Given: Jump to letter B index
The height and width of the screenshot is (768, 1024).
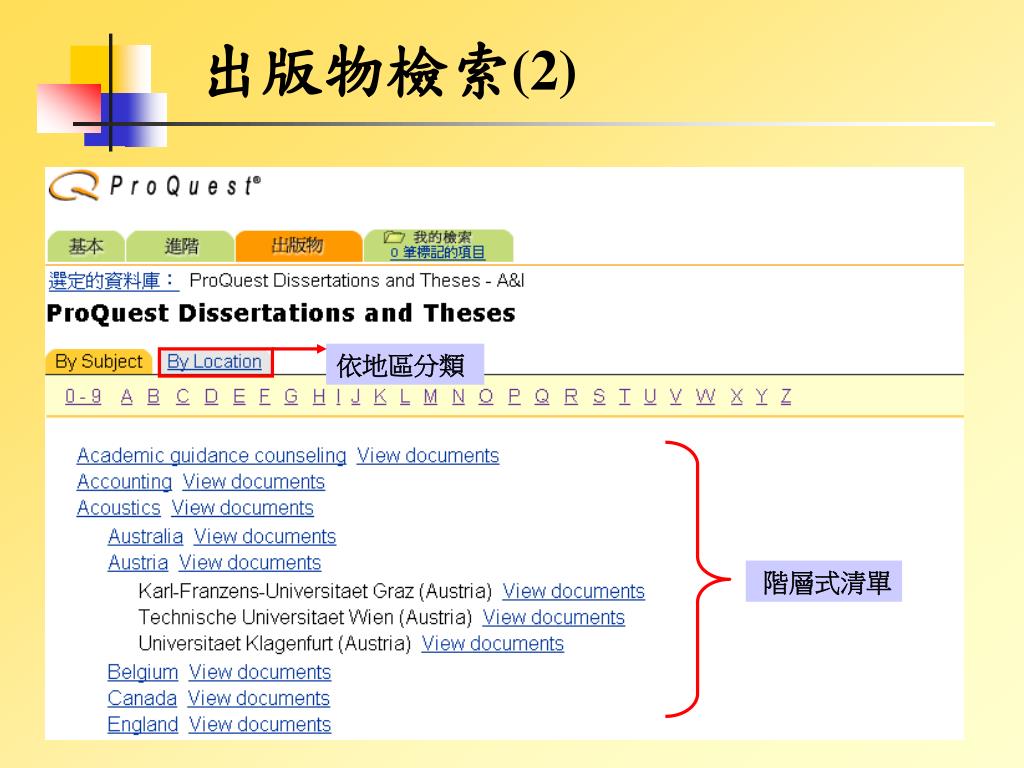Looking at the screenshot, I should 153,396.
